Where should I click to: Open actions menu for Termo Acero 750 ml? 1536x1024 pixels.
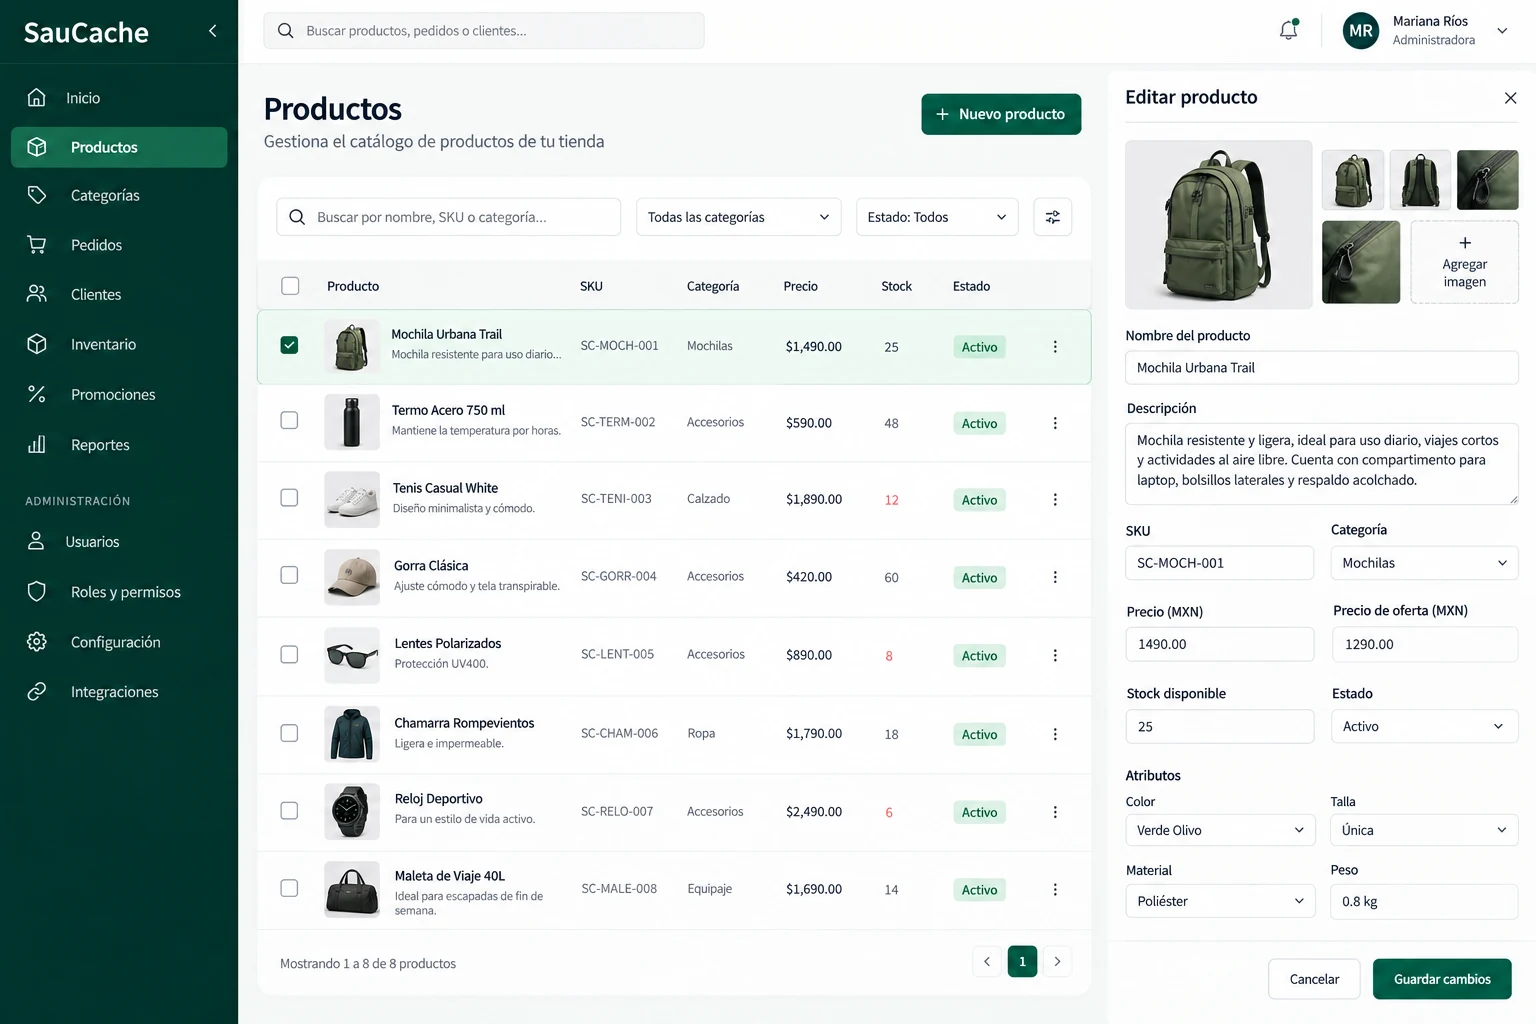[x=1055, y=423]
